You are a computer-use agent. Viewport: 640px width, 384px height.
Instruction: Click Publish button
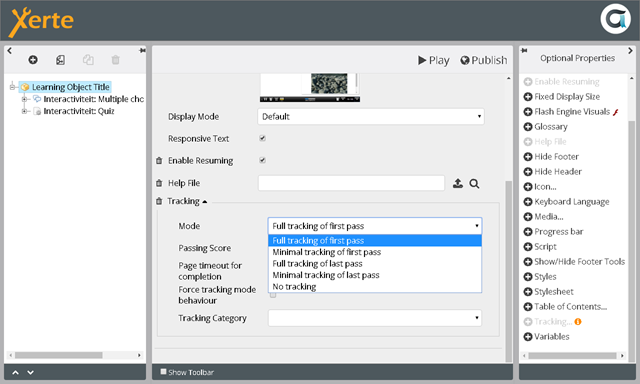point(484,60)
